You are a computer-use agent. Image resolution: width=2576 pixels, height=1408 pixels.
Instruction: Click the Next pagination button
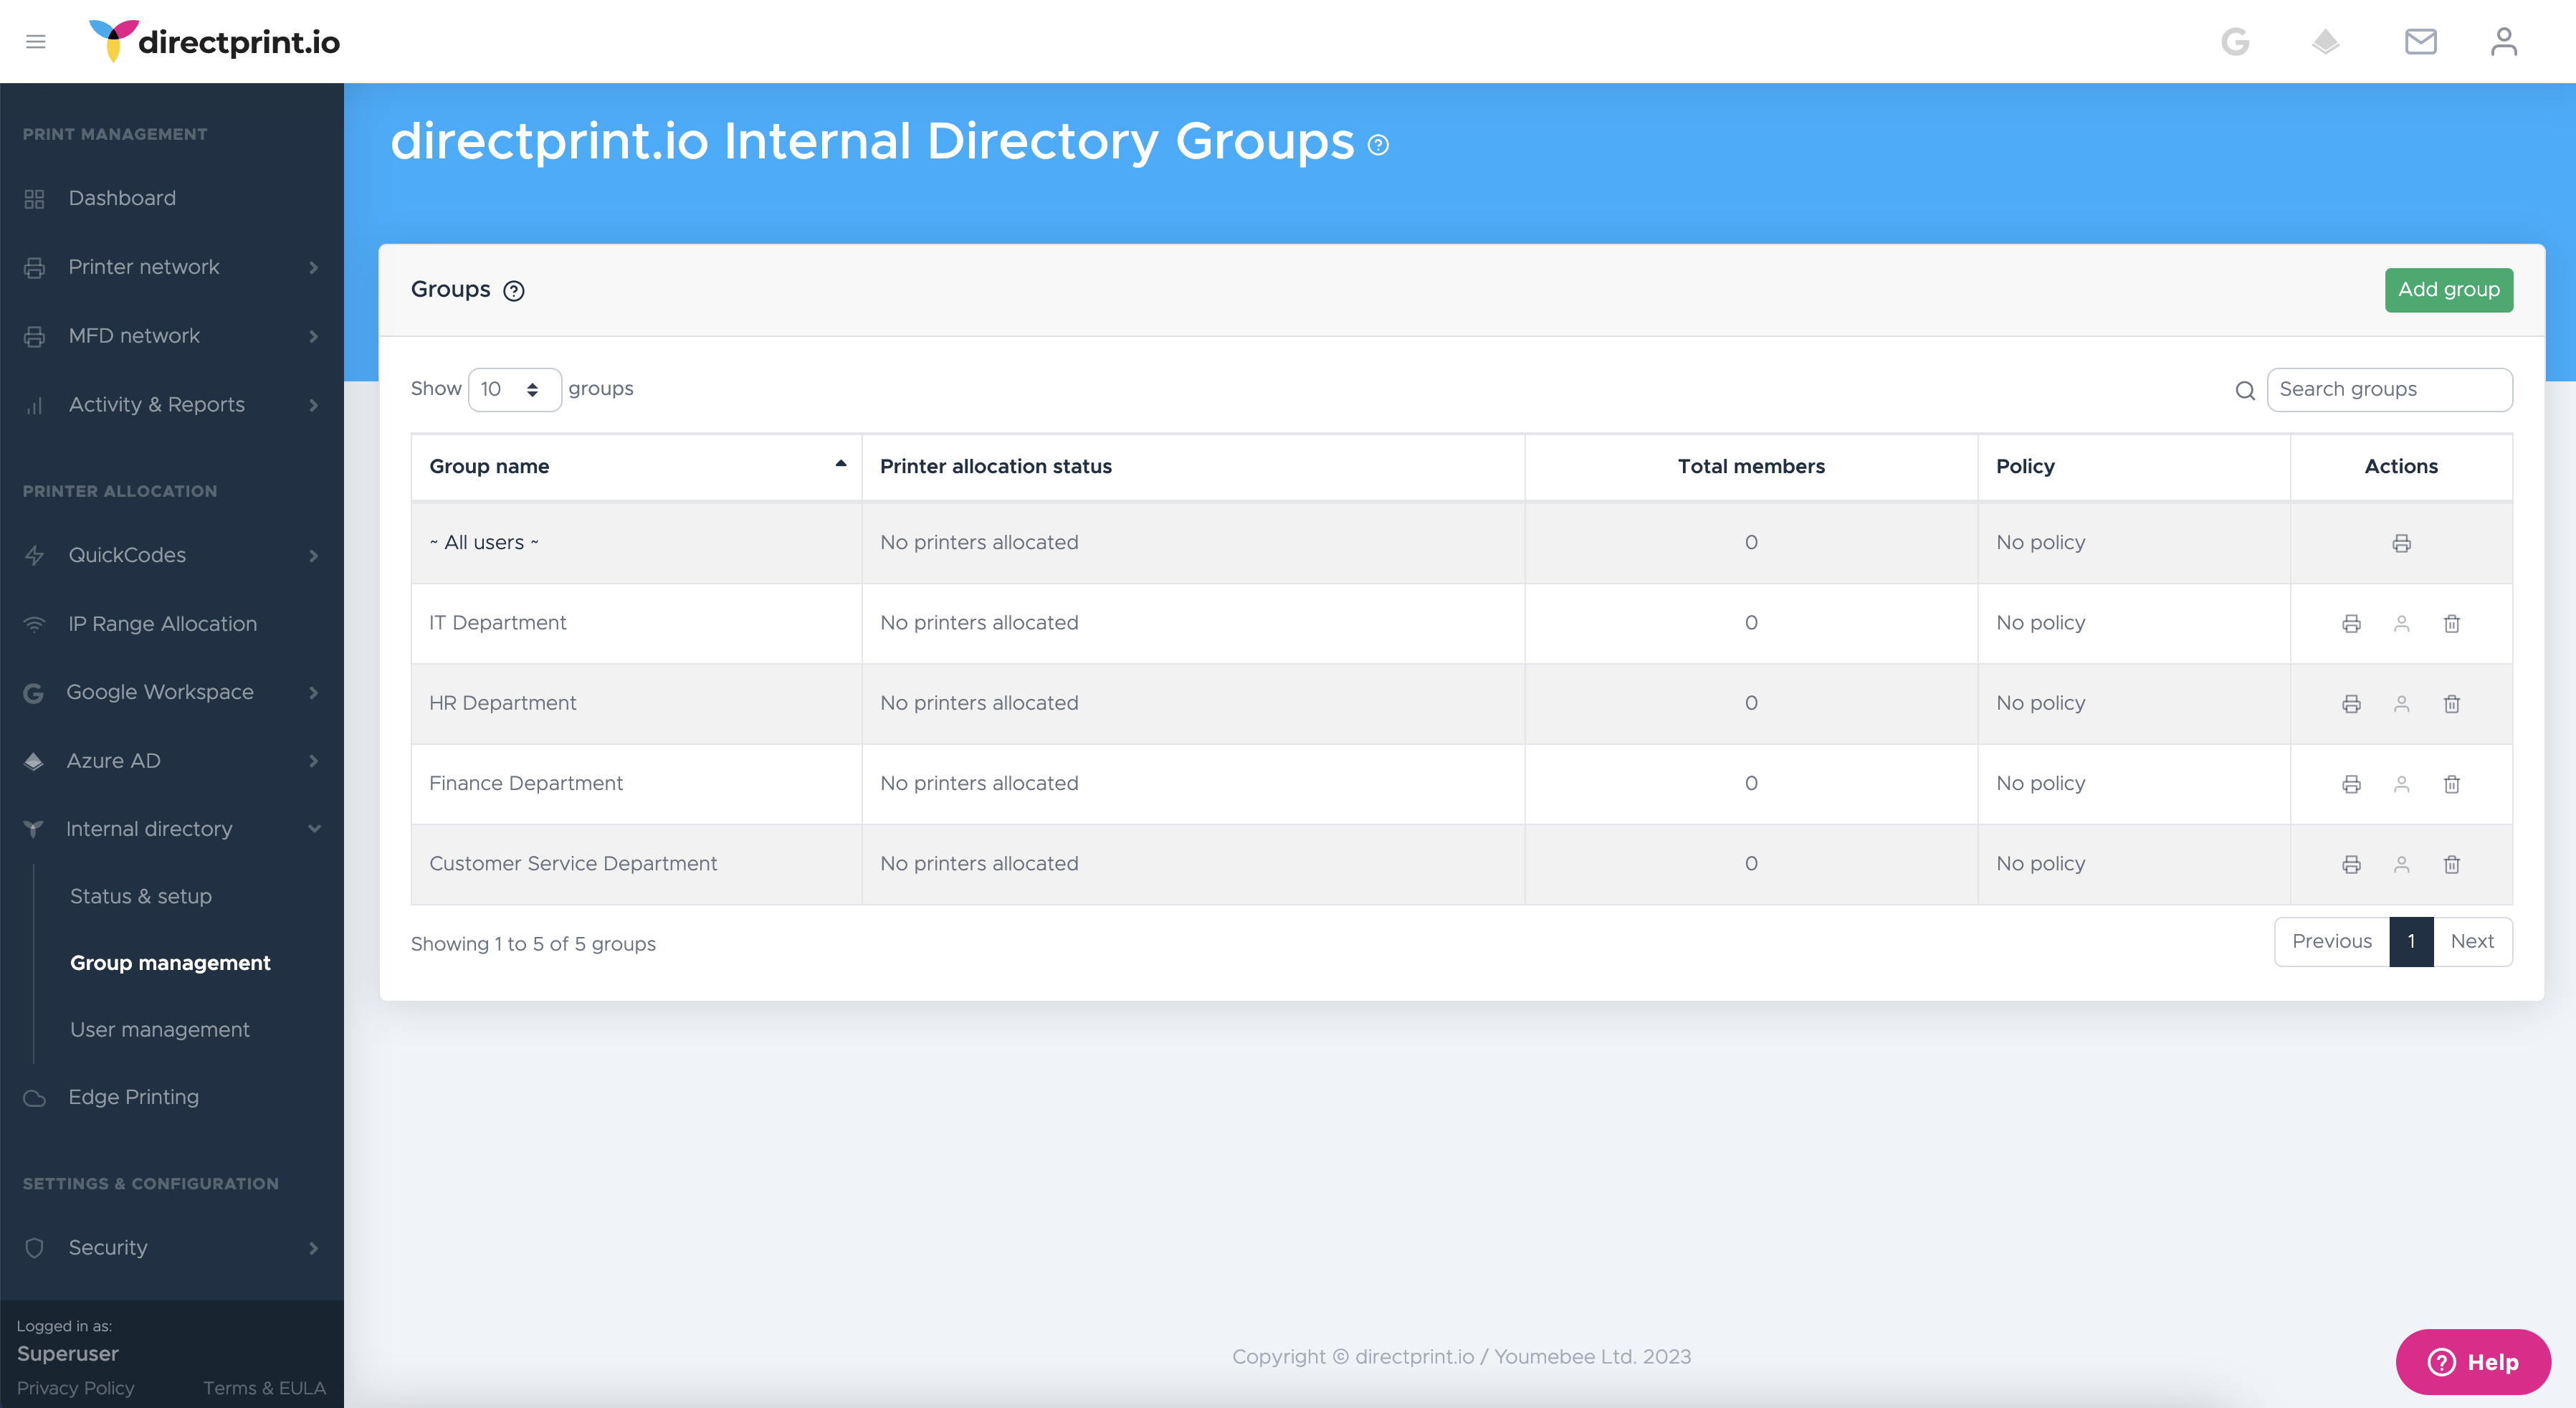[x=2472, y=942]
